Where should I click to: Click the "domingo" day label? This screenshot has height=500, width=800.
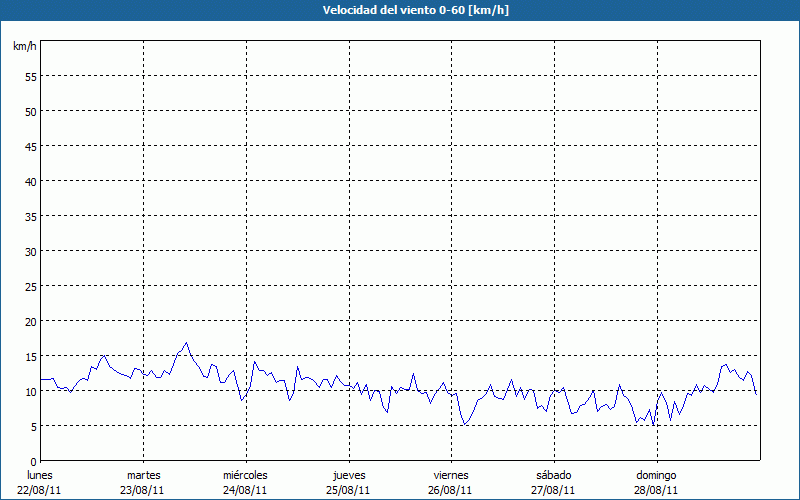[x=656, y=475]
